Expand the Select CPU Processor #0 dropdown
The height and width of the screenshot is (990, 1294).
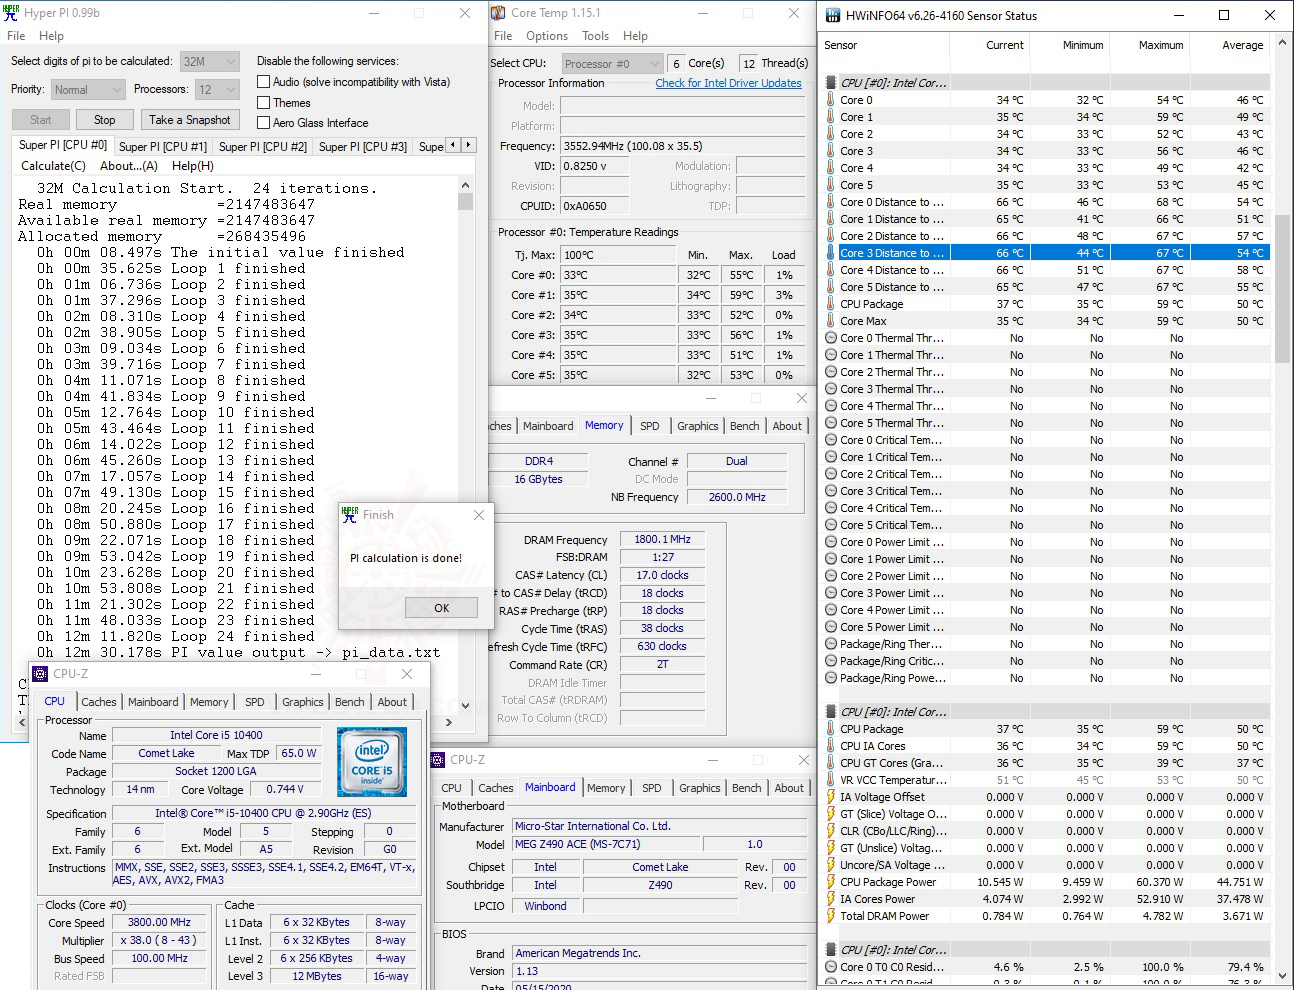point(612,63)
